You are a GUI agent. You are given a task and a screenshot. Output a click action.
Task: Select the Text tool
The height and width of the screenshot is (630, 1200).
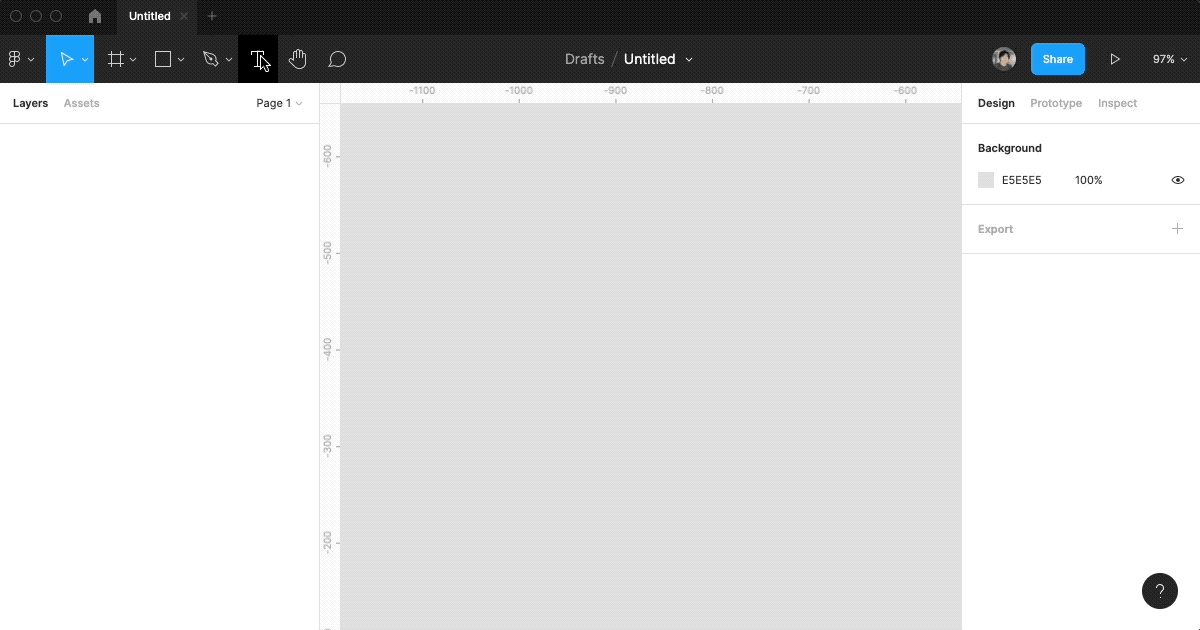click(257, 59)
